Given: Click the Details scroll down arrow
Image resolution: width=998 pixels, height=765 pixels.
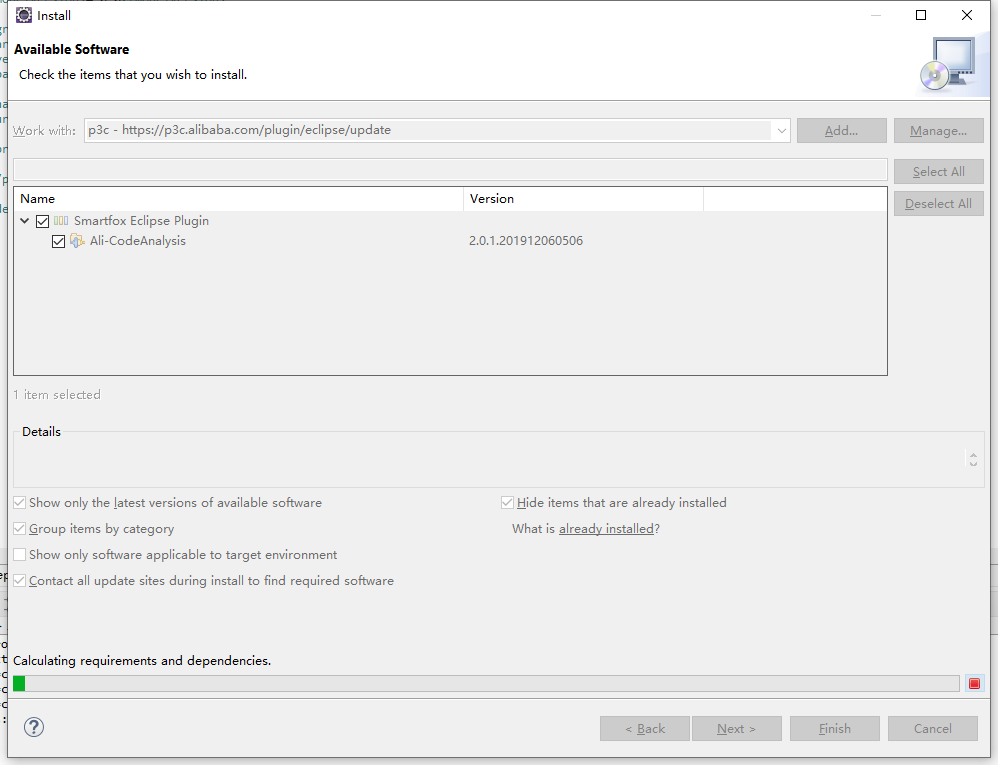Looking at the screenshot, I should point(973,464).
